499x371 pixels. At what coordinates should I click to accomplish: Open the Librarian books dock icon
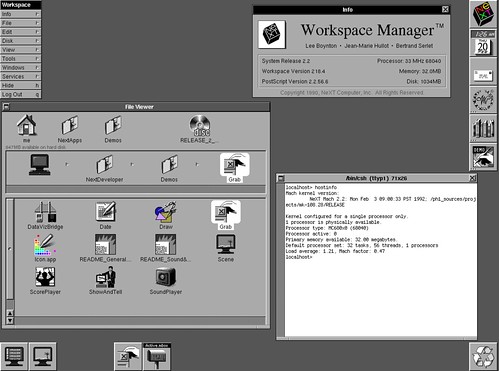[x=483, y=128]
